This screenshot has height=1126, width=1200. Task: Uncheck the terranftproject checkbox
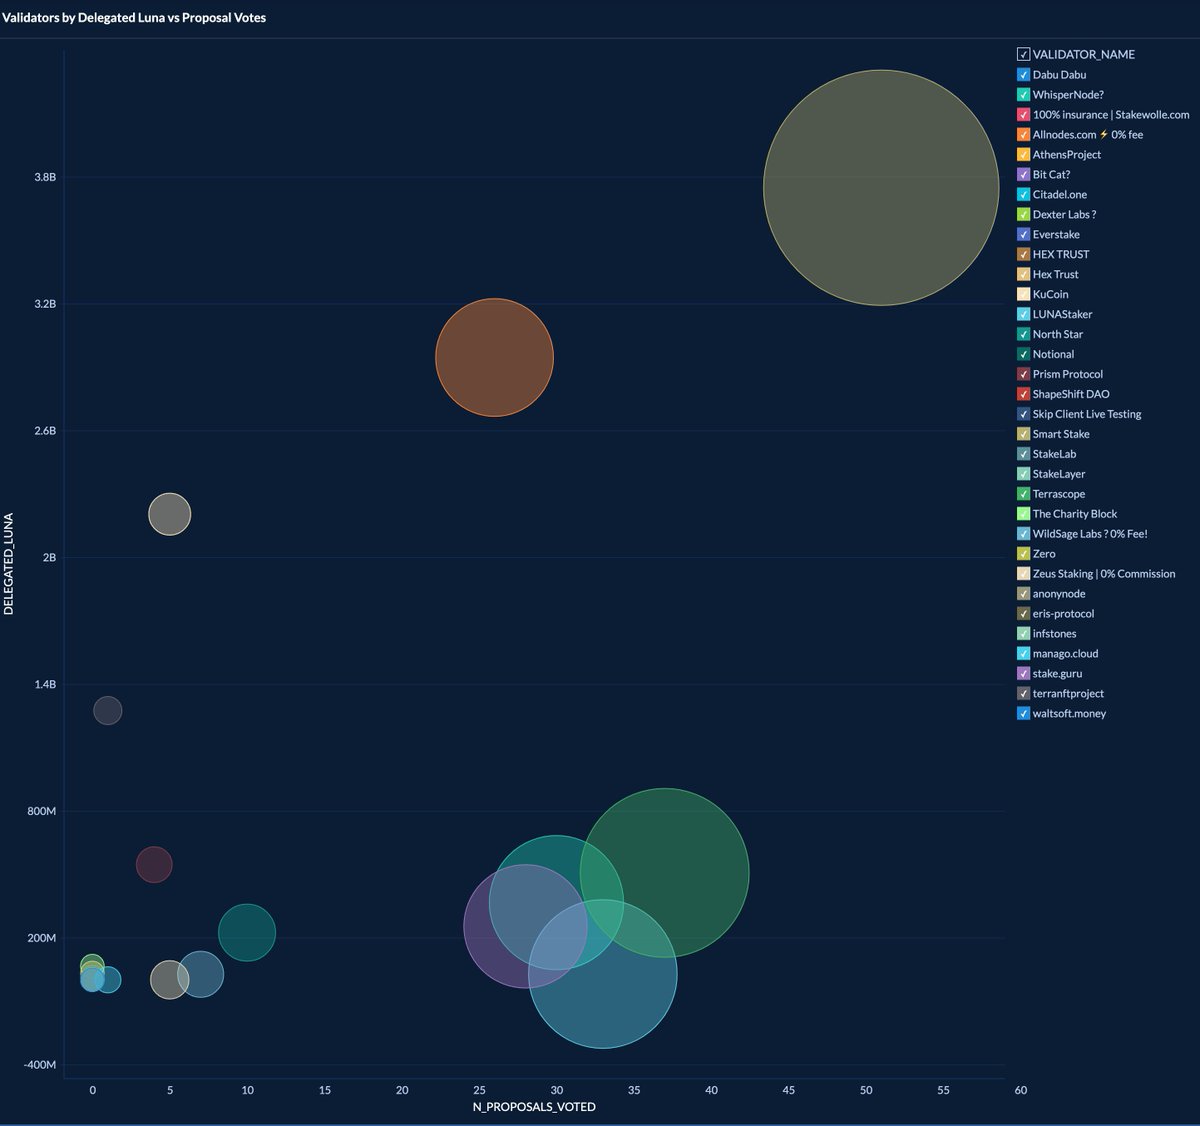[x=1023, y=694]
